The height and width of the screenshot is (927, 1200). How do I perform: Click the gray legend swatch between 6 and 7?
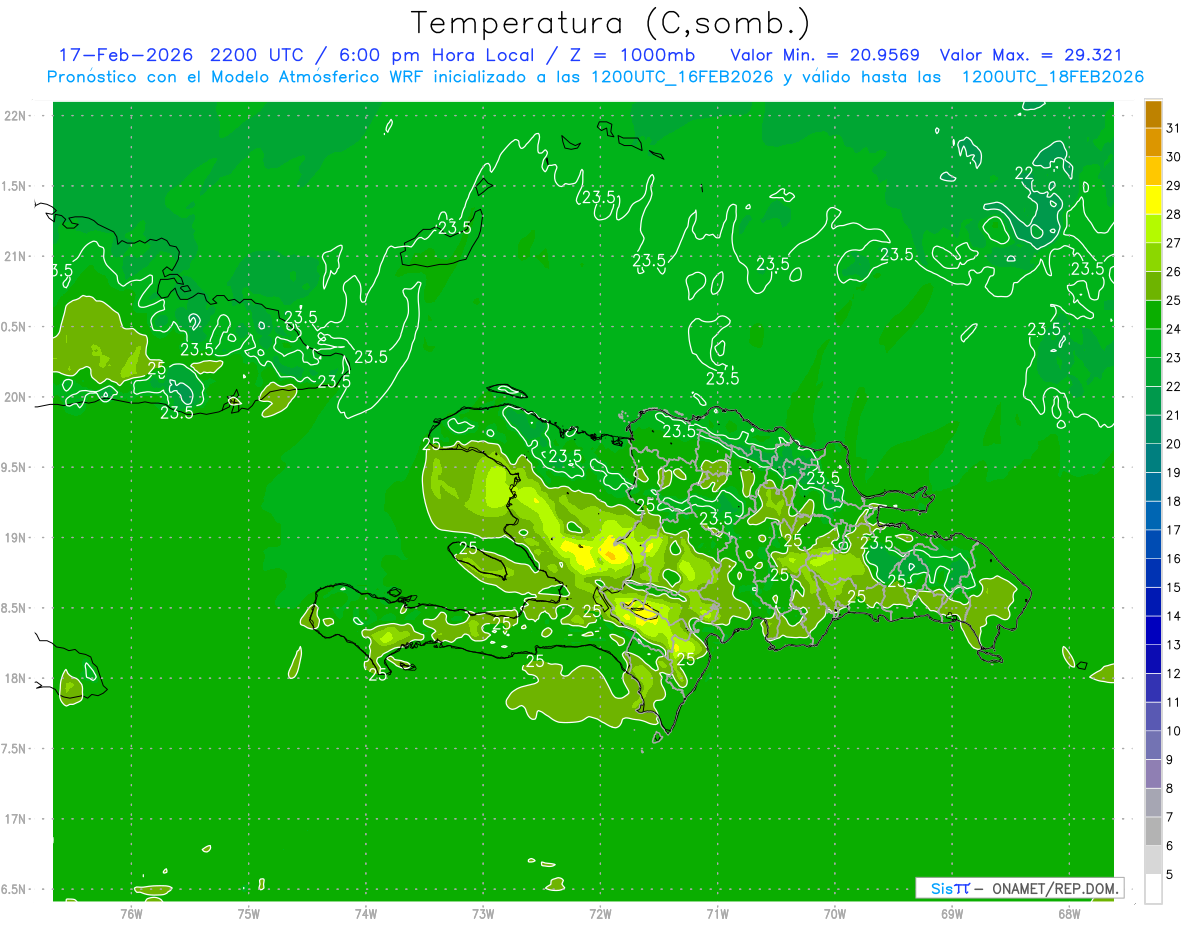point(1153,831)
